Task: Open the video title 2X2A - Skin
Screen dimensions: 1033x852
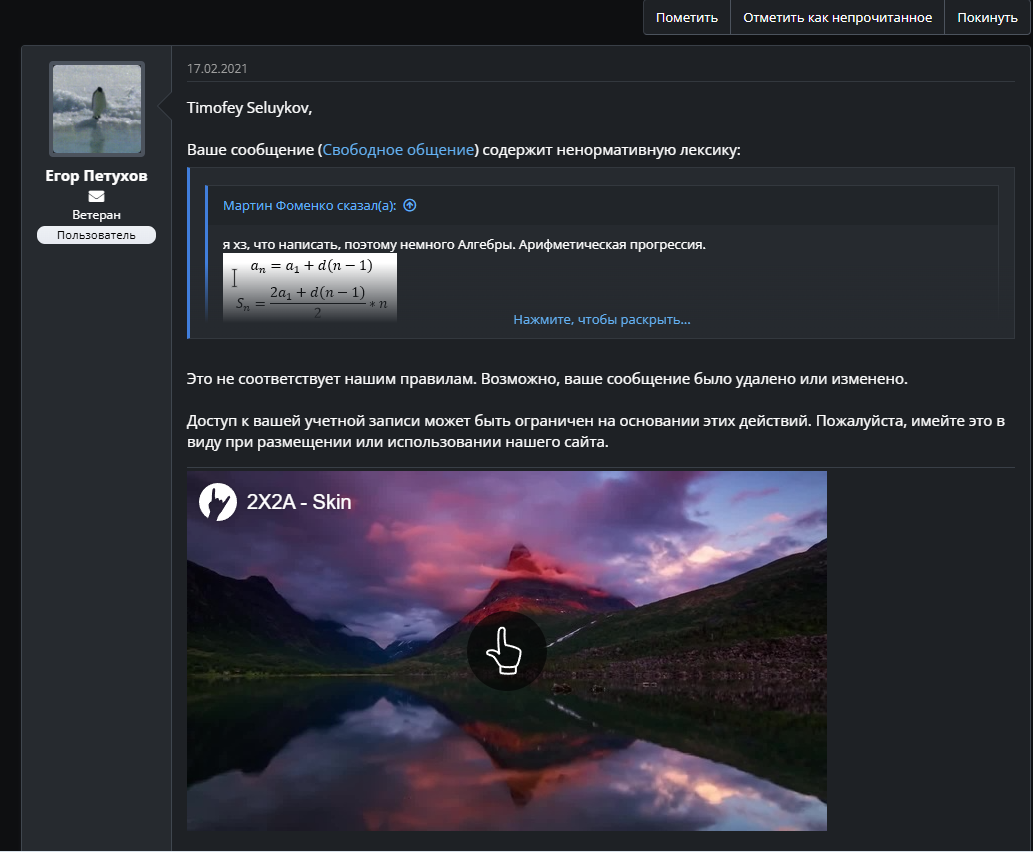Action: click(299, 502)
